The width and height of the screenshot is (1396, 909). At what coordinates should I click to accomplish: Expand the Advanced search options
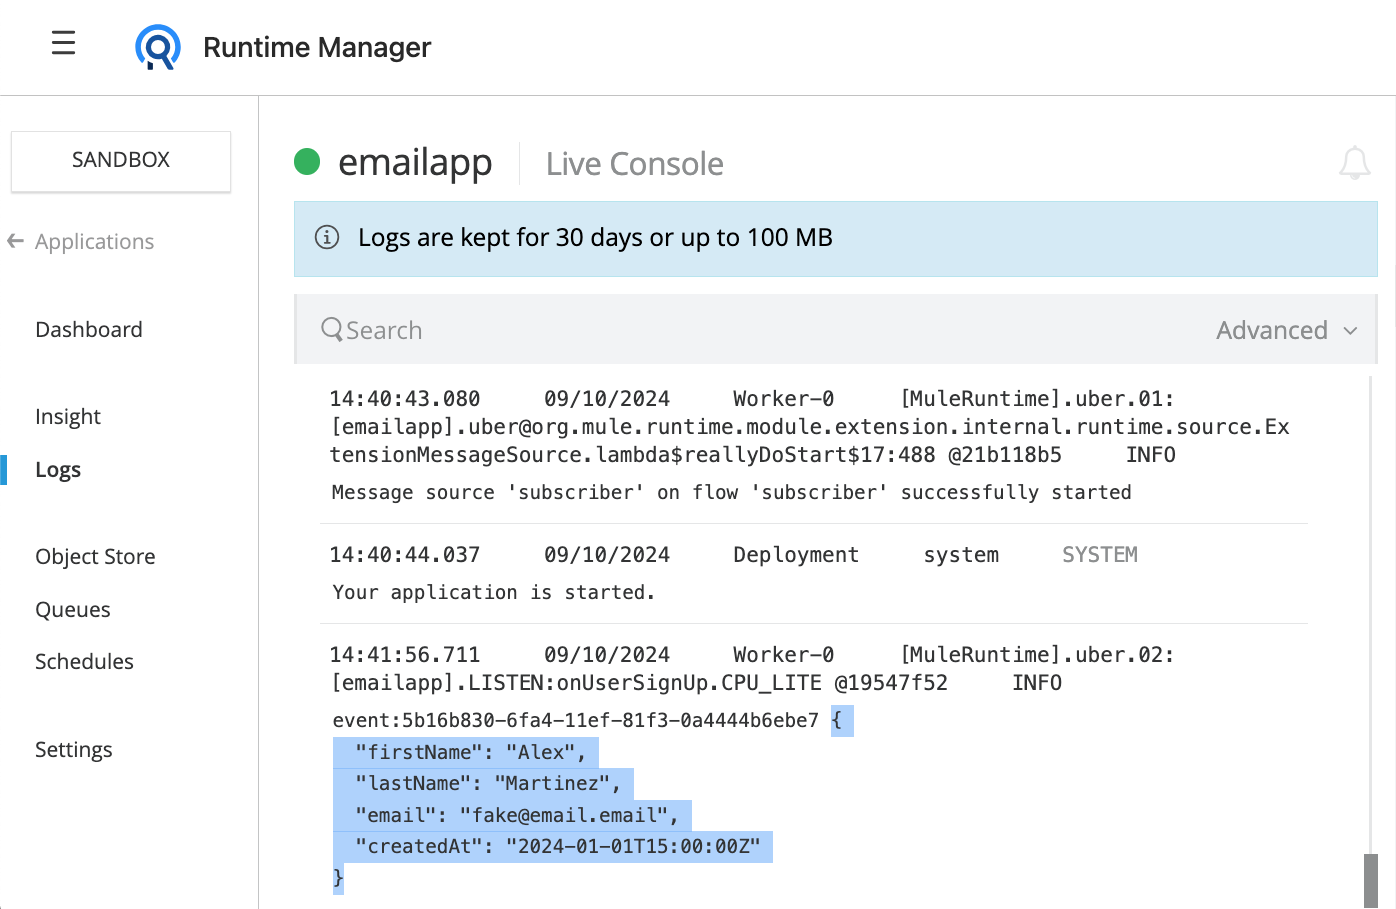[x=1287, y=330]
